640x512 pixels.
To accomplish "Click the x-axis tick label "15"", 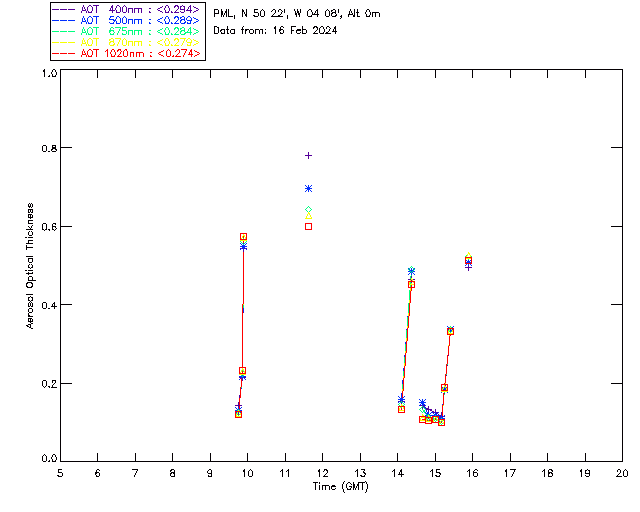I will (435, 473).
